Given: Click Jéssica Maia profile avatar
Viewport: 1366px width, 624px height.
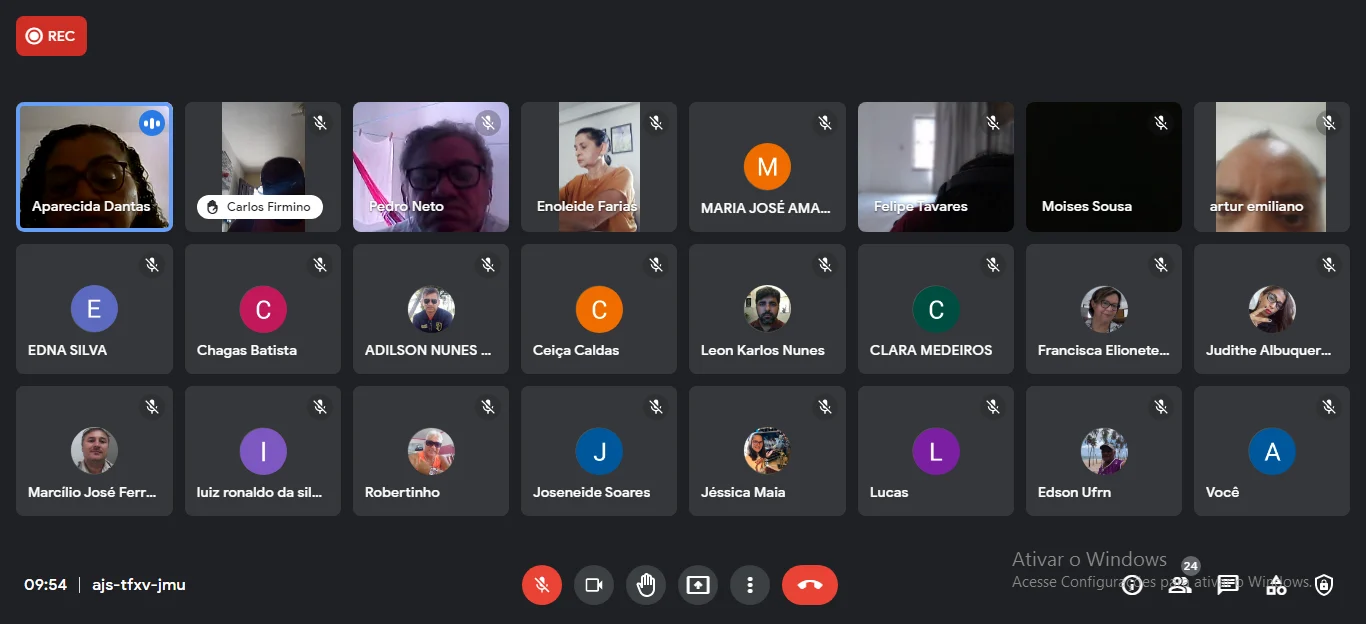Looking at the screenshot, I should coord(767,451).
